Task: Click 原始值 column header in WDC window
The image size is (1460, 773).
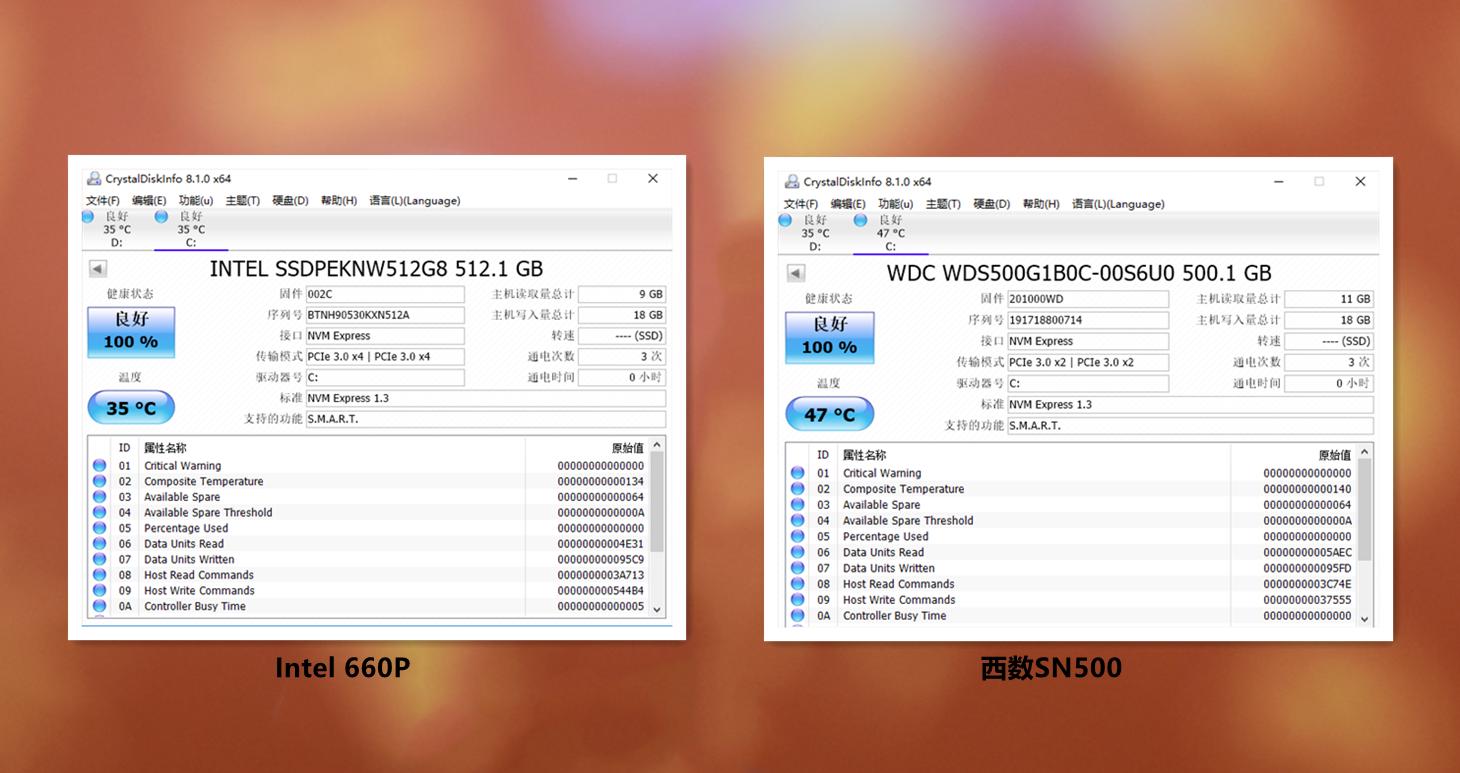Action: pyautogui.click(x=1334, y=455)
